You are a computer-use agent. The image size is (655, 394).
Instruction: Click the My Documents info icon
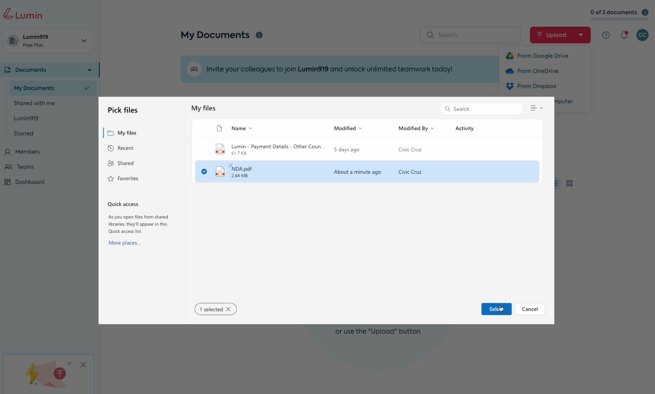click(x=259, y=35)
